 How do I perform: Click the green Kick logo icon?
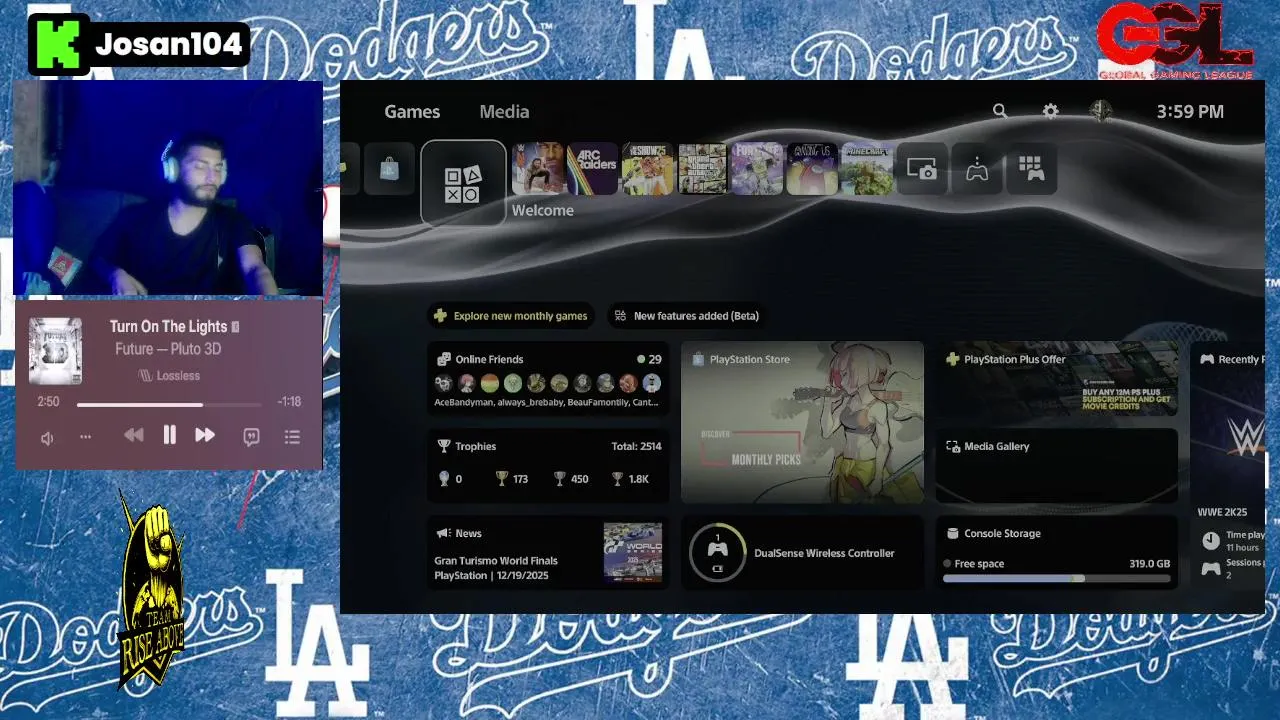tap(58, 45)
